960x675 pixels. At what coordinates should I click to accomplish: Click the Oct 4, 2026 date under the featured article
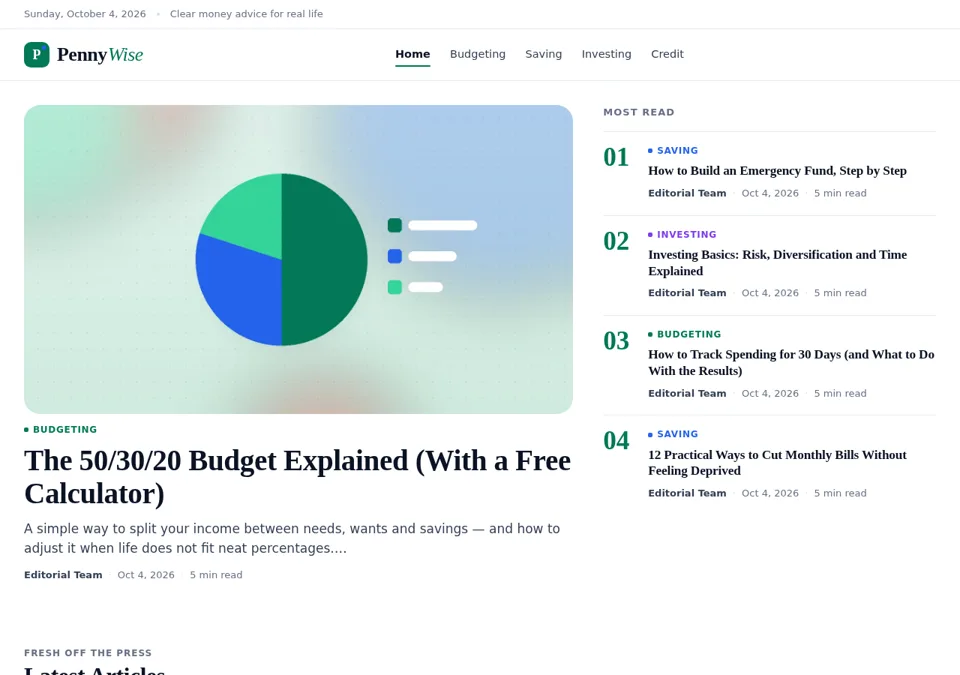click(146, 575)
